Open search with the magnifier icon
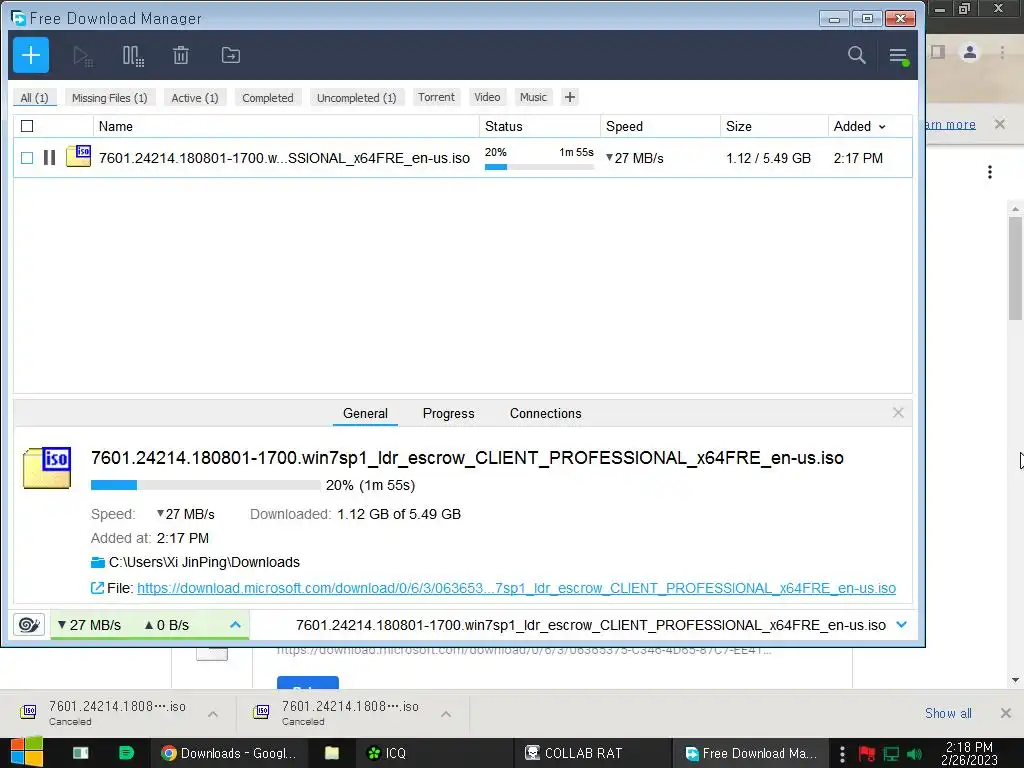 point(857,56)
